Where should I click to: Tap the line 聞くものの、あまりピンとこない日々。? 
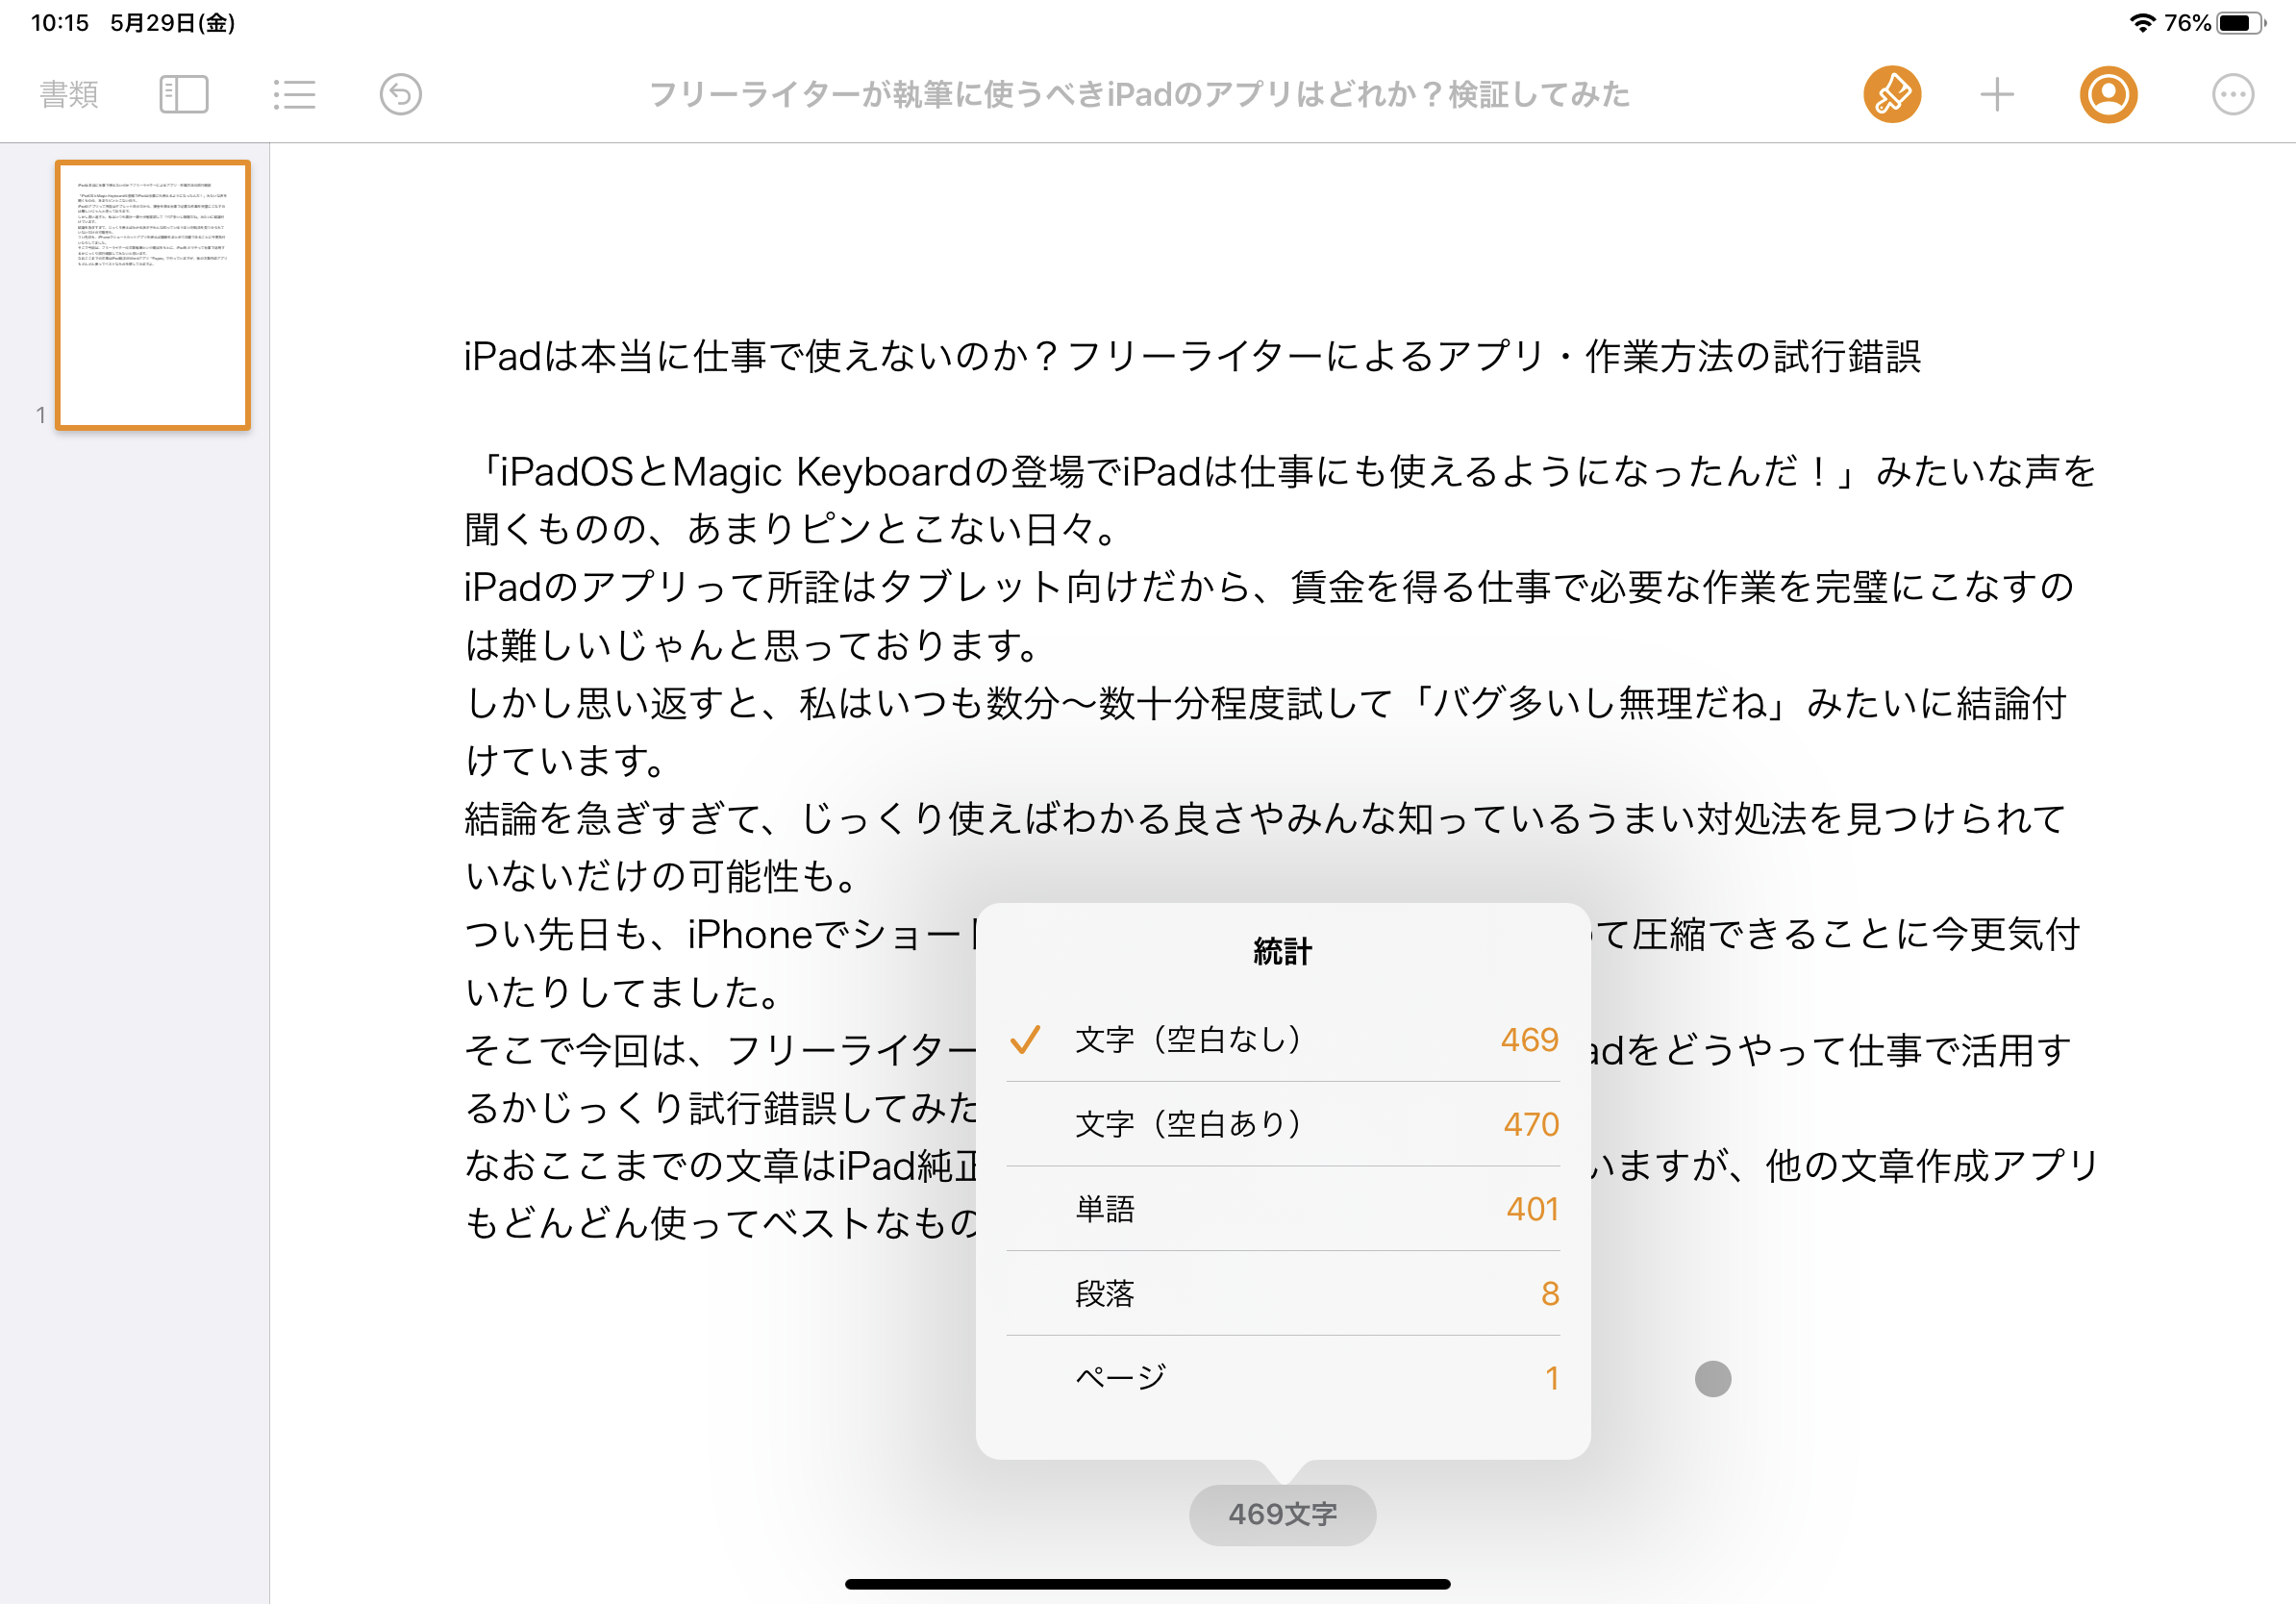[791, 528]
